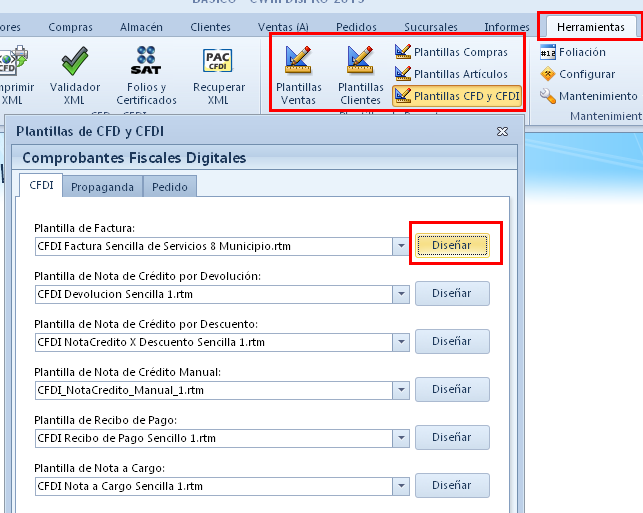
Task: Switch to the Pedido tab
Action: [x=170, y=187]
